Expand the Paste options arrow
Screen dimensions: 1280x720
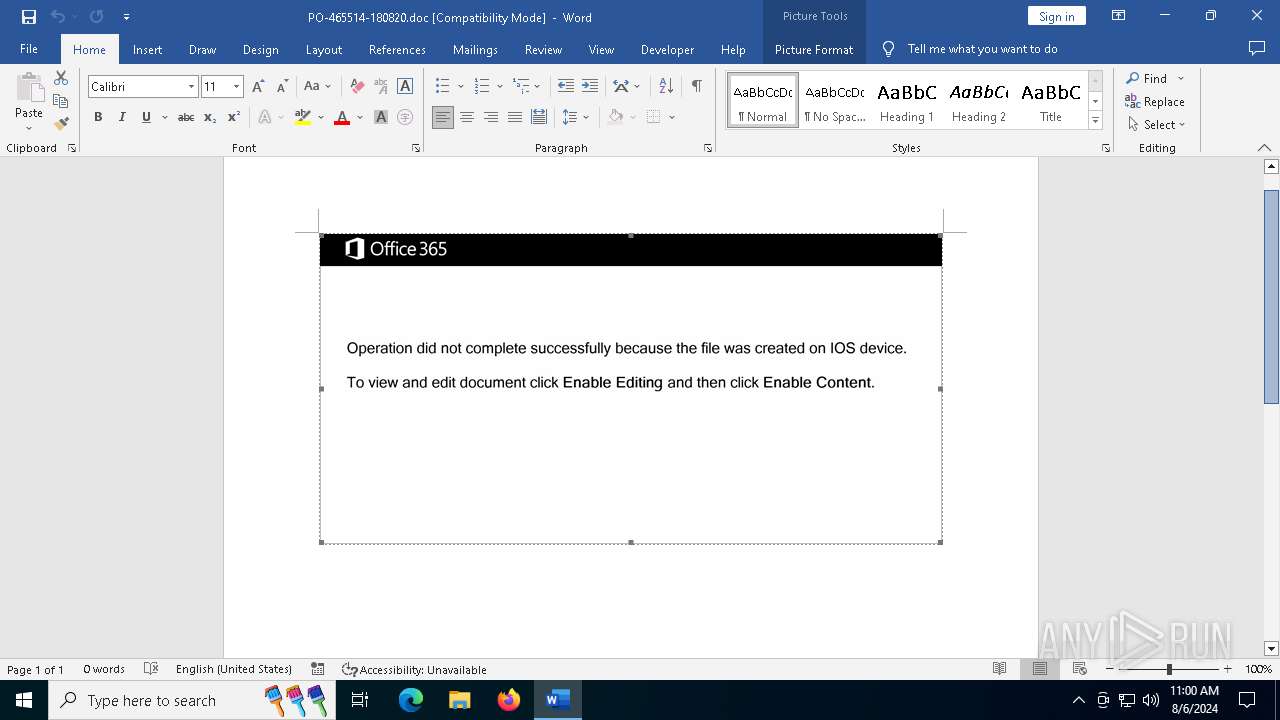(x=29, y=128)
